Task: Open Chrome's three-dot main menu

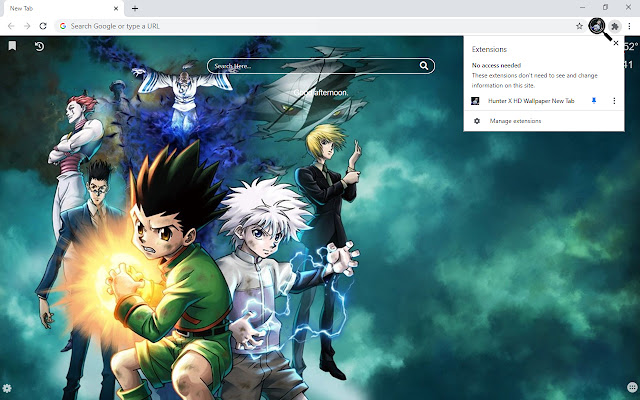Action: coord(630,27)
